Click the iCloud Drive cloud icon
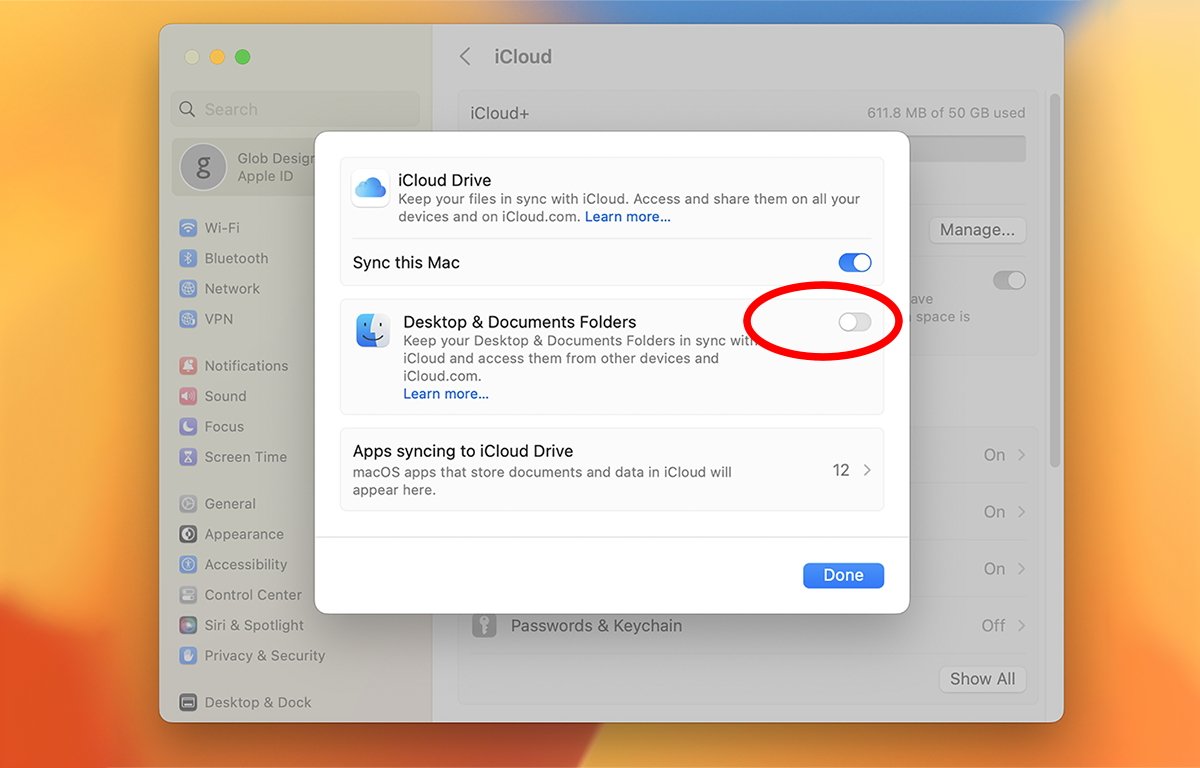 [370, 188]
